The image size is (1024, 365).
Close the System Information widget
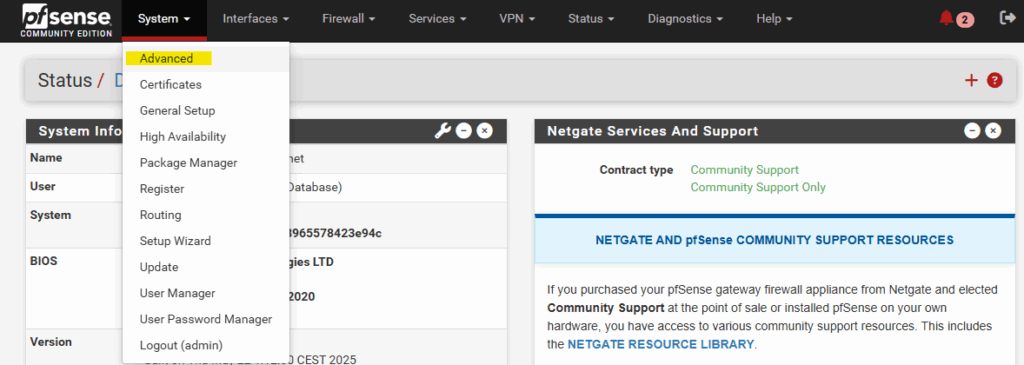tap(485, 131)
